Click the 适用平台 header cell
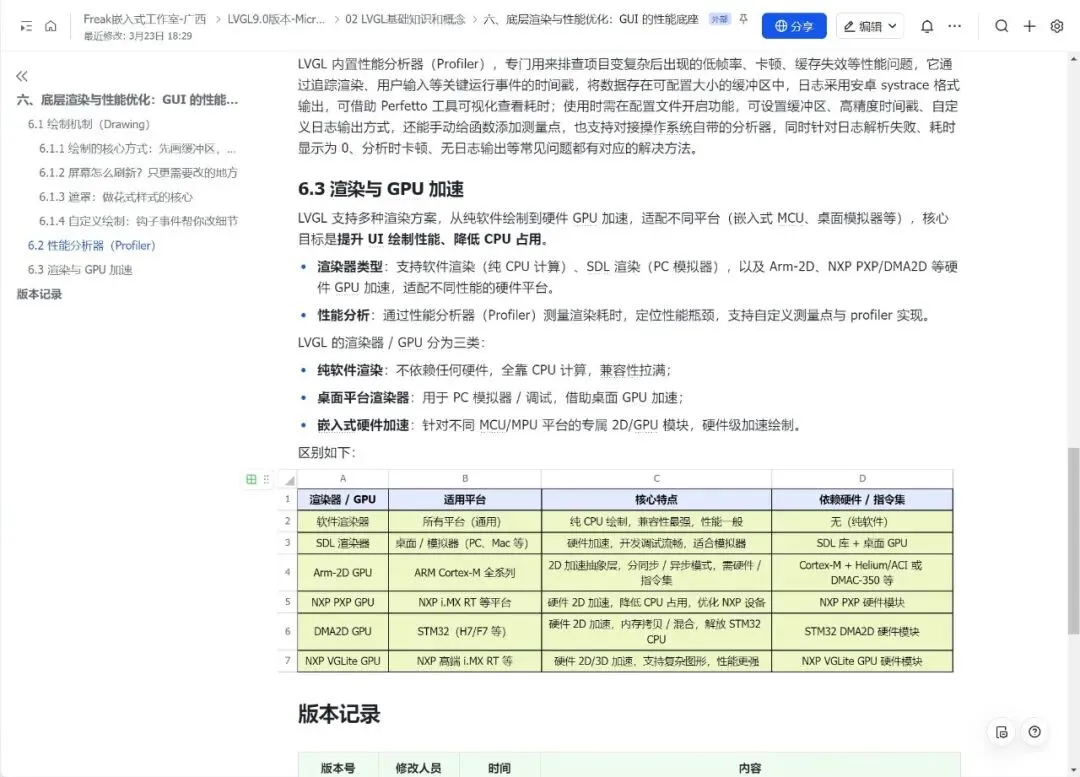Screen dimensions: 1080x777 465,499
